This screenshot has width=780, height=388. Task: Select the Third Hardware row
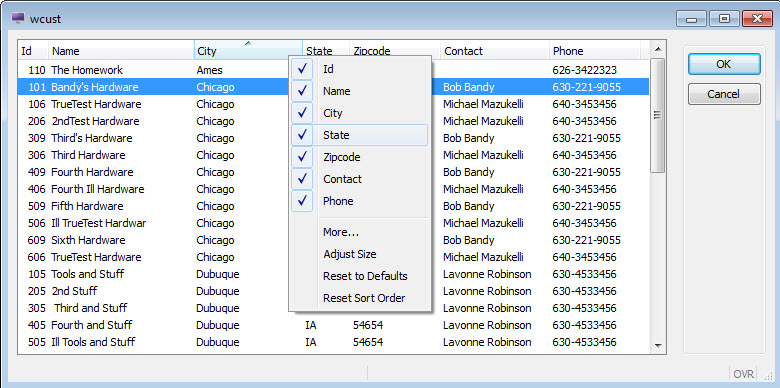333,155
